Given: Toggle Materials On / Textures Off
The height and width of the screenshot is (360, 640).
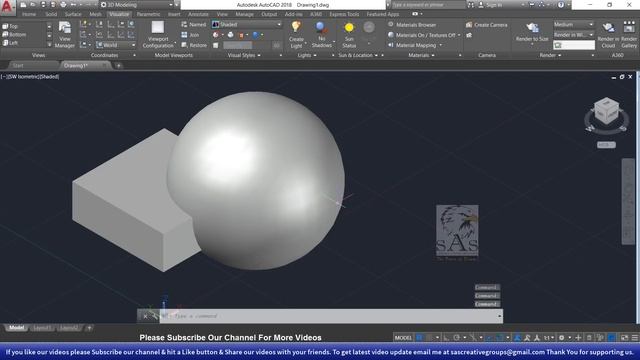Looking at the screenshot, I should pos(424,35).
